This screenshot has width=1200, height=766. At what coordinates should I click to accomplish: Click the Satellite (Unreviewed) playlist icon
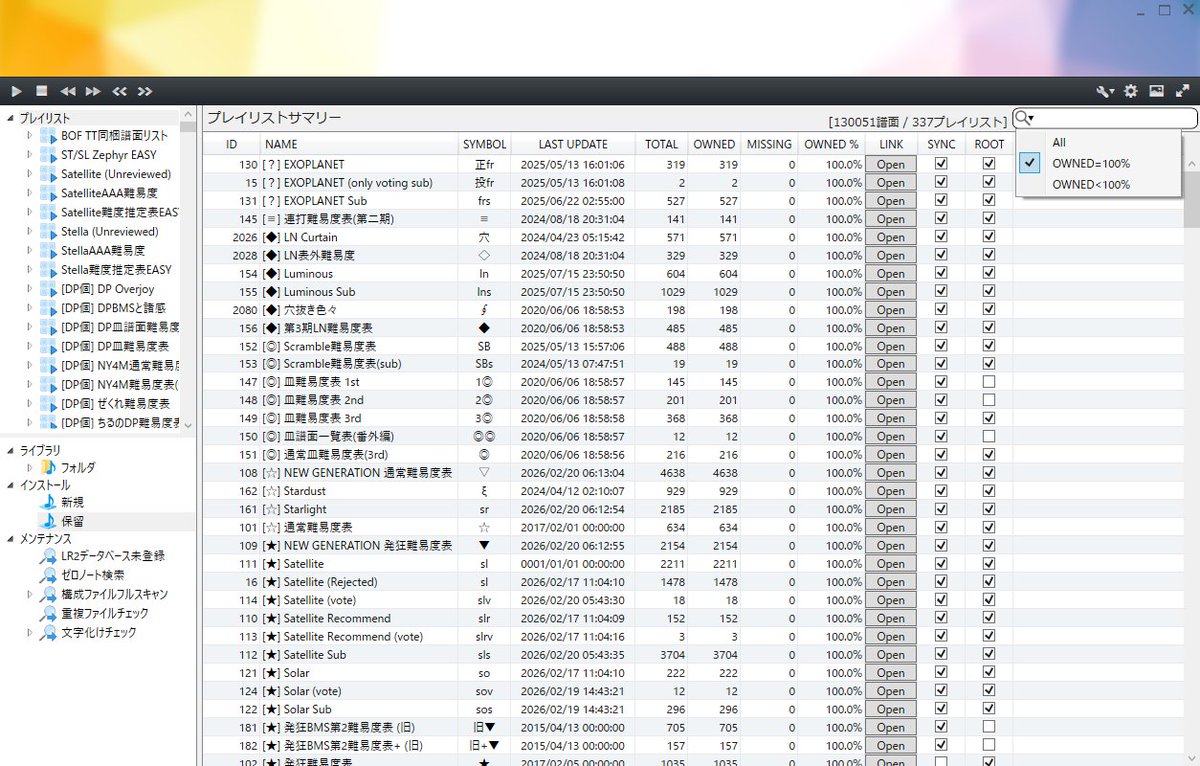[48, 174]
